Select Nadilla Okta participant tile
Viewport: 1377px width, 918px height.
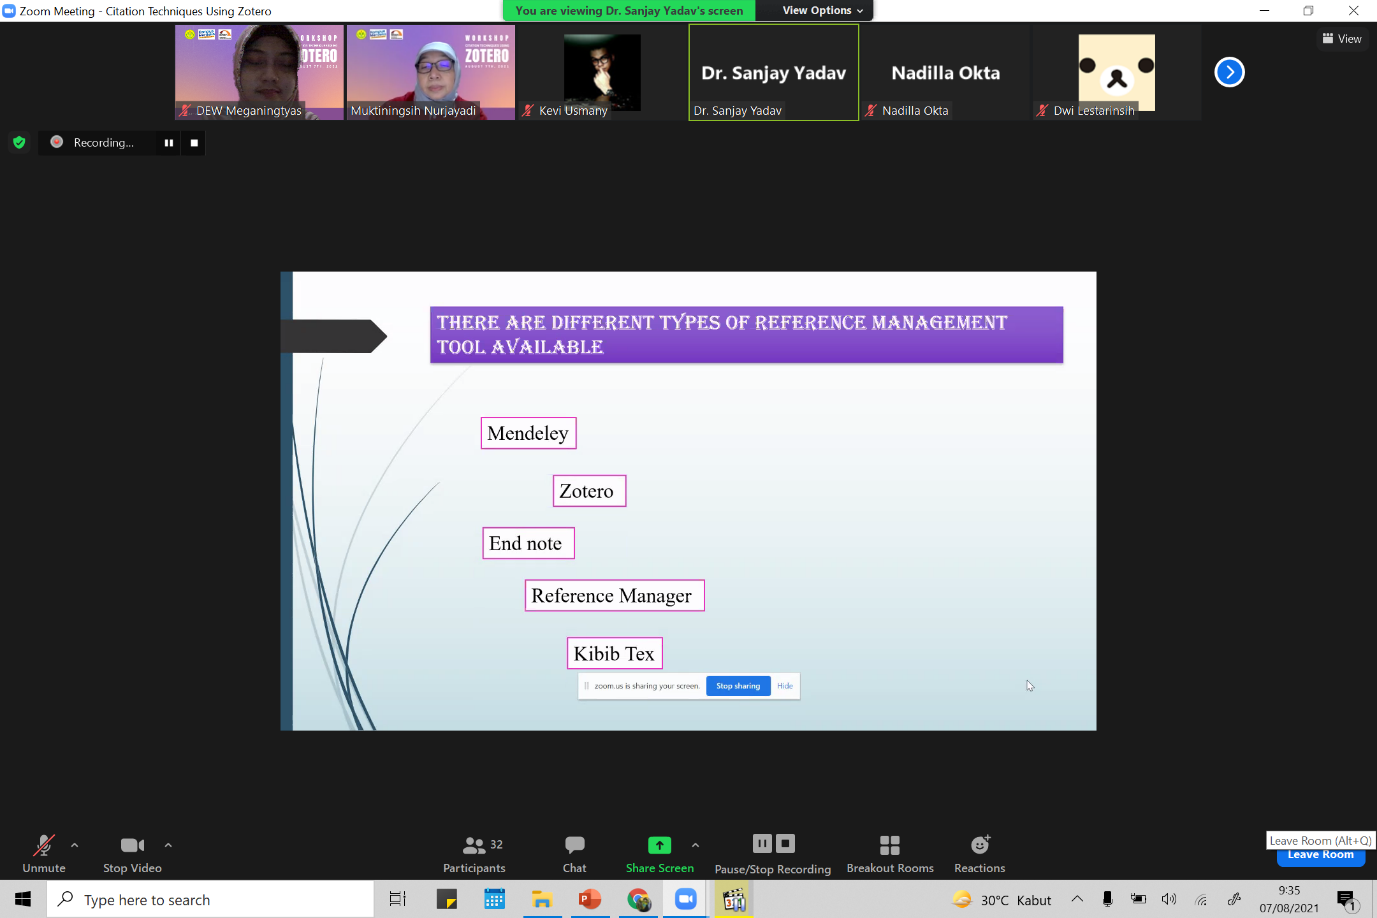[x=945, y=72]
